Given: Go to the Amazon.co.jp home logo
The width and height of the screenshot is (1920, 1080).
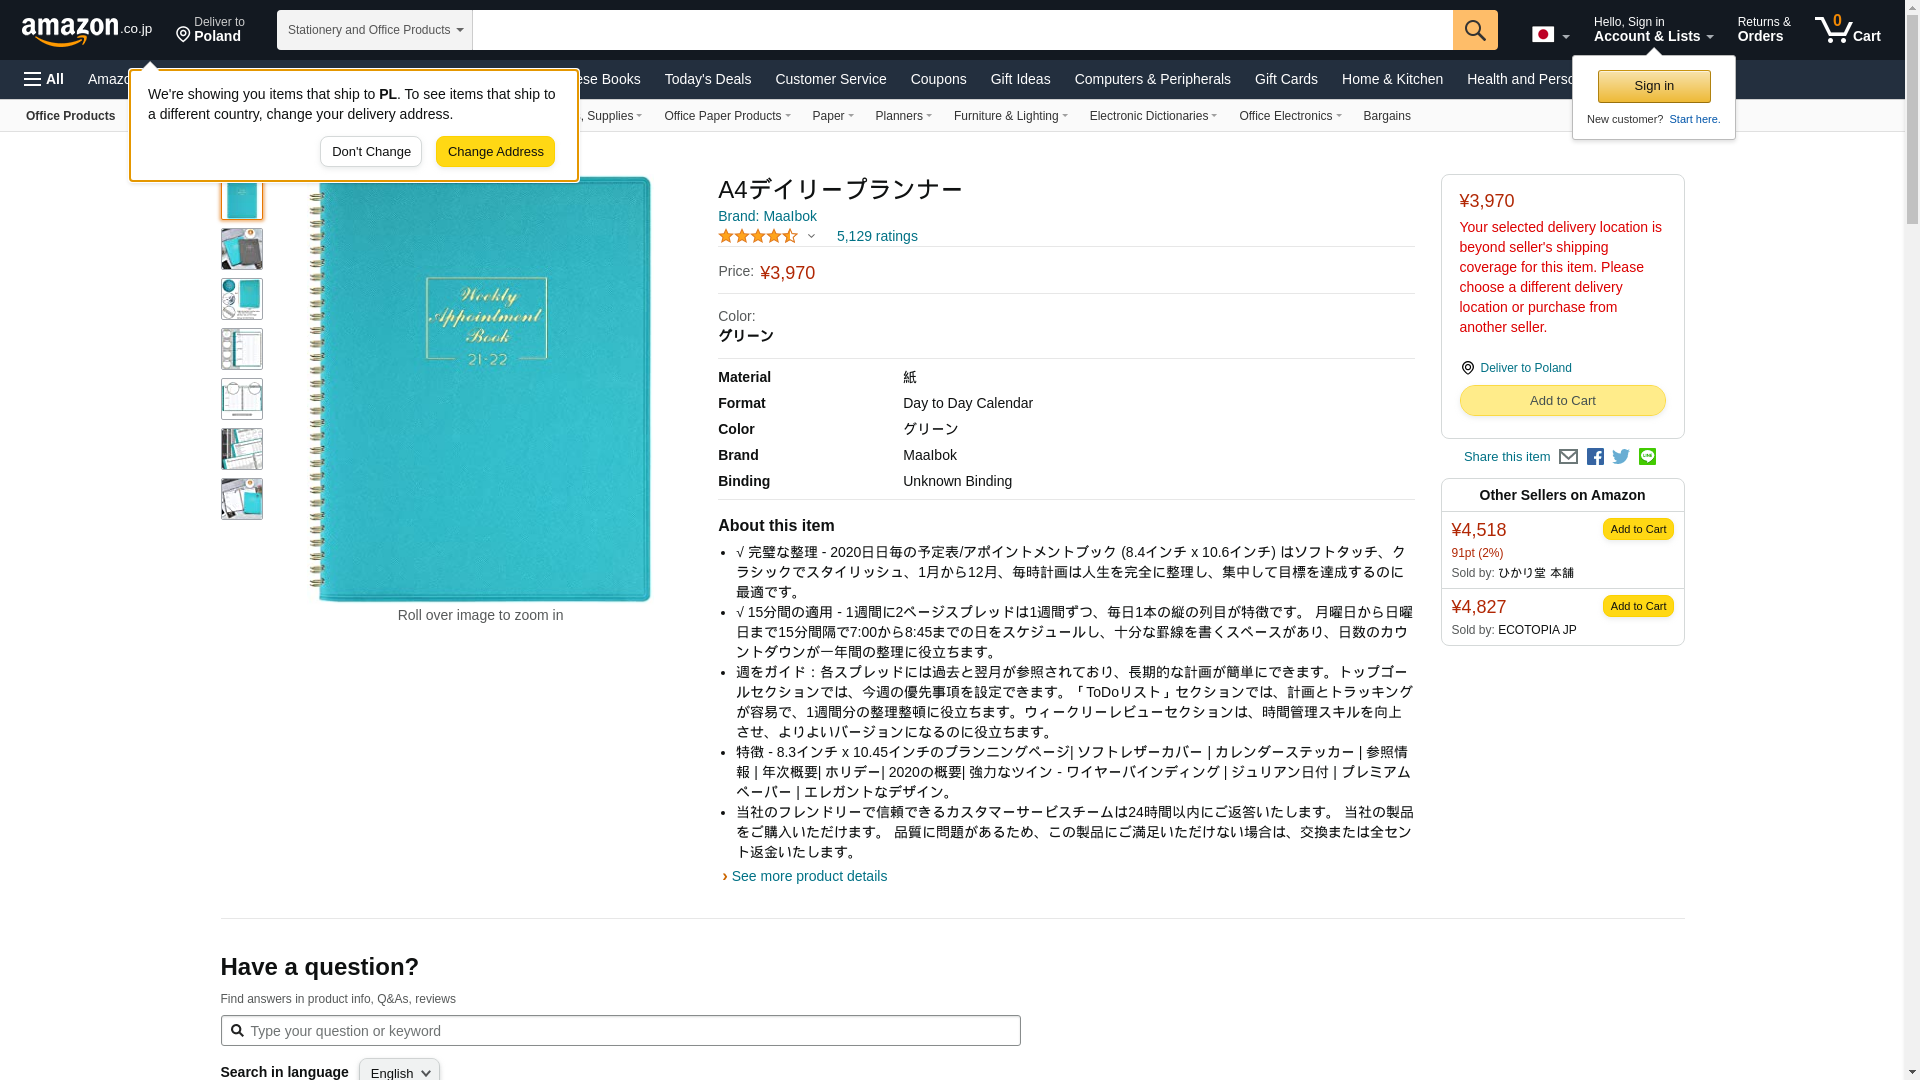Looking at the screenshot, I should point(87,31).
